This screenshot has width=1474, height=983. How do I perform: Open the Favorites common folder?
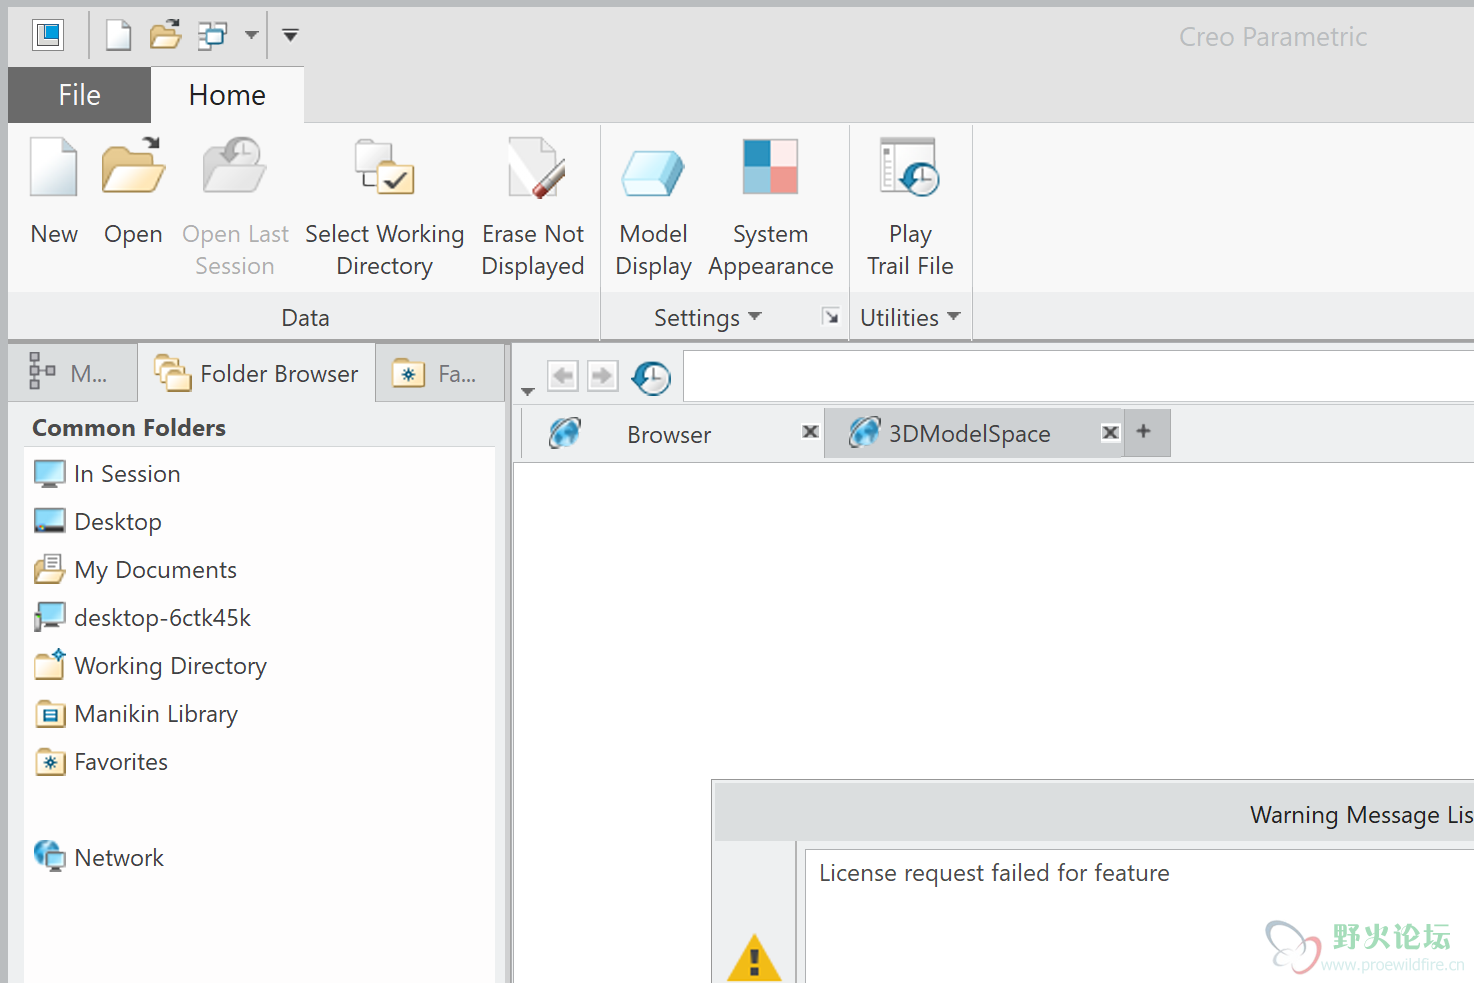(x=101, y=762)
